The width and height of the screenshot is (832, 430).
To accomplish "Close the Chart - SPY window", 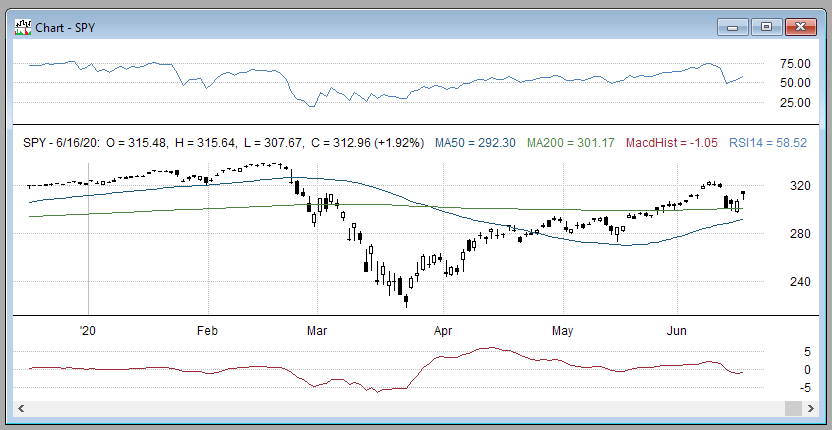I will [799, 27].
